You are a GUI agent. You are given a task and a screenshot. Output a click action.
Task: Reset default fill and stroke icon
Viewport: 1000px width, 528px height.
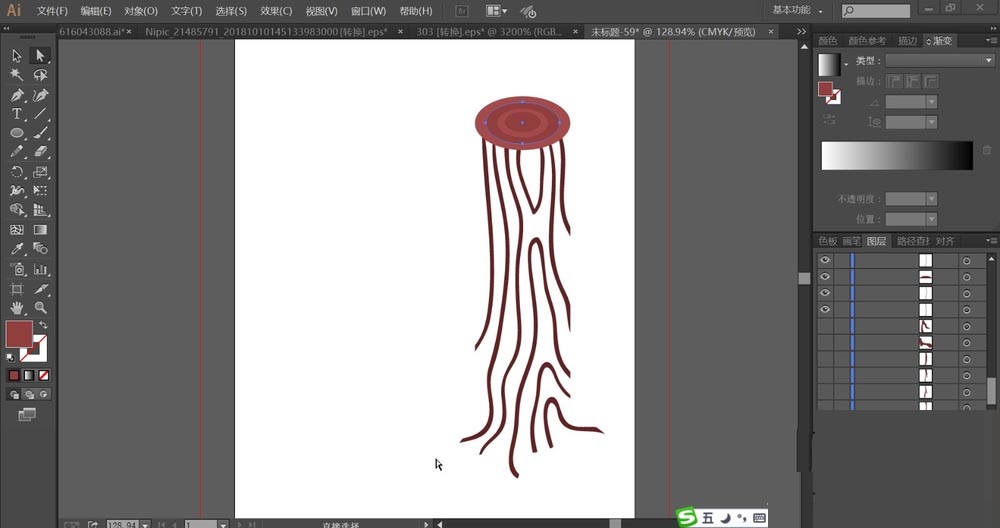pyautogui.click(x=10, y=357)
